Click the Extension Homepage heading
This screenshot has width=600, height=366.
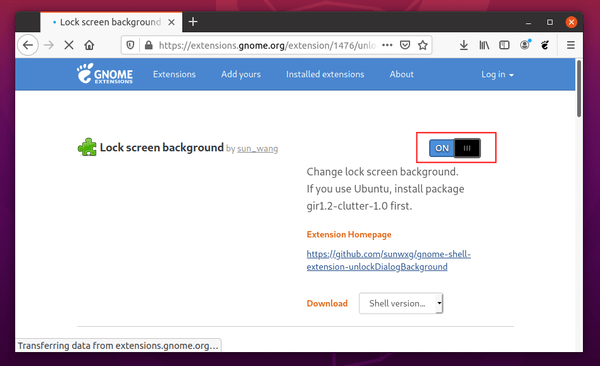point(349,234)
